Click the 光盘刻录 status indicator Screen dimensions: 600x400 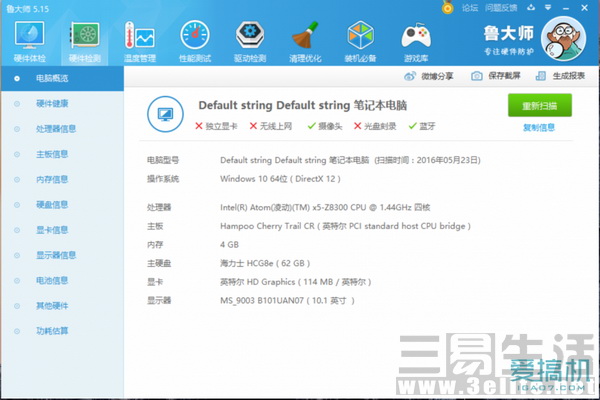point(375,126)
